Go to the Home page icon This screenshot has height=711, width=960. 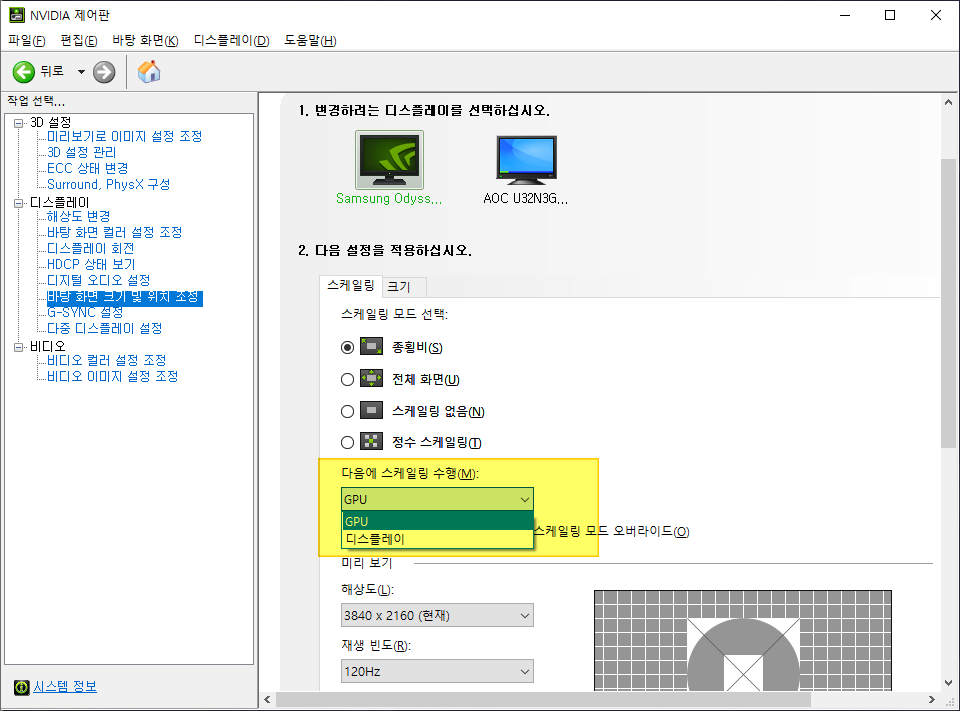click(x=149, y=72)
